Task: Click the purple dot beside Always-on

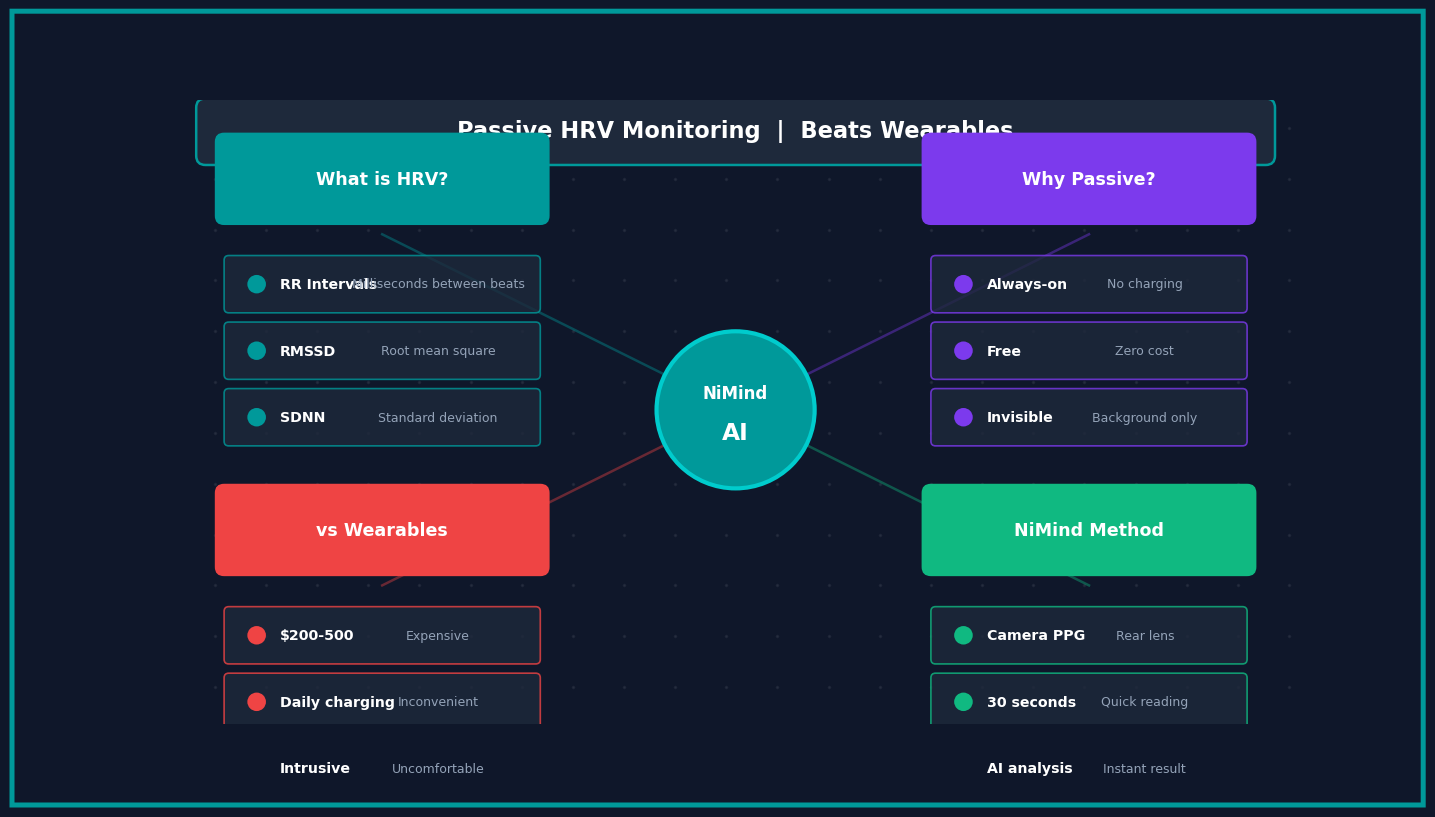Action: [963, 284]
